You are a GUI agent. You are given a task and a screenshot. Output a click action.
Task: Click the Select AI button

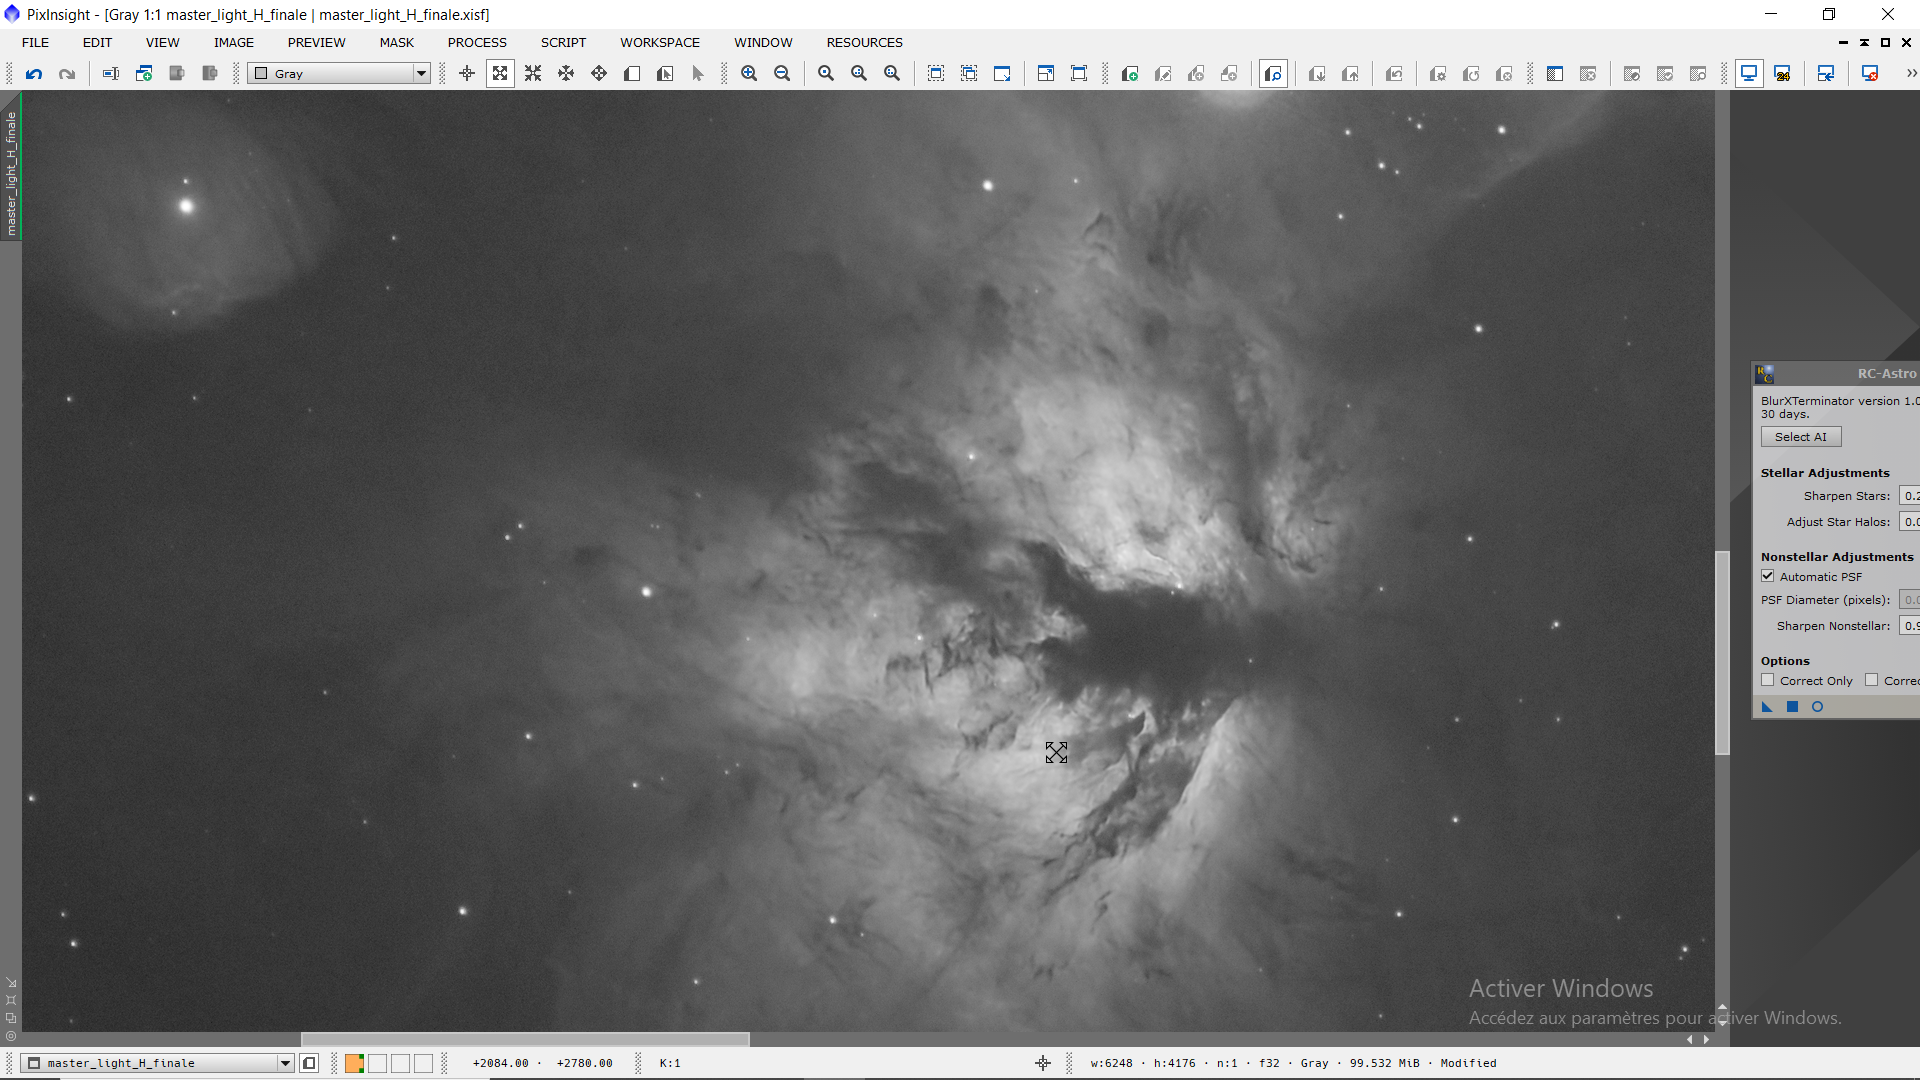coord(1800,437)
